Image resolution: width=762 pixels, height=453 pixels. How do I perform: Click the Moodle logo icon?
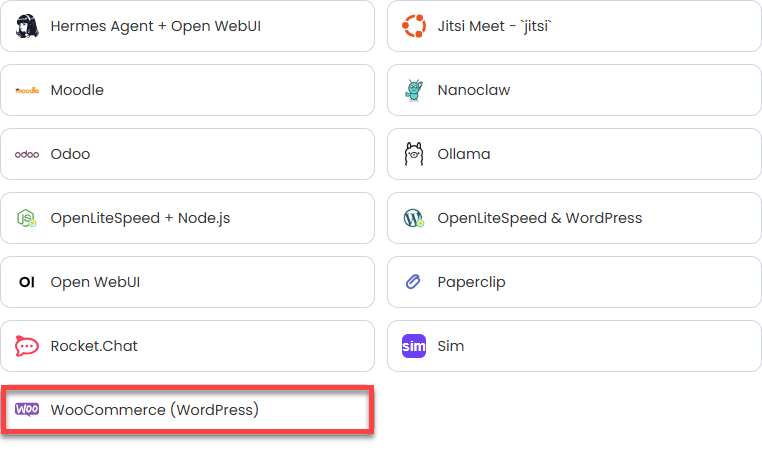[x=27, y=90]
